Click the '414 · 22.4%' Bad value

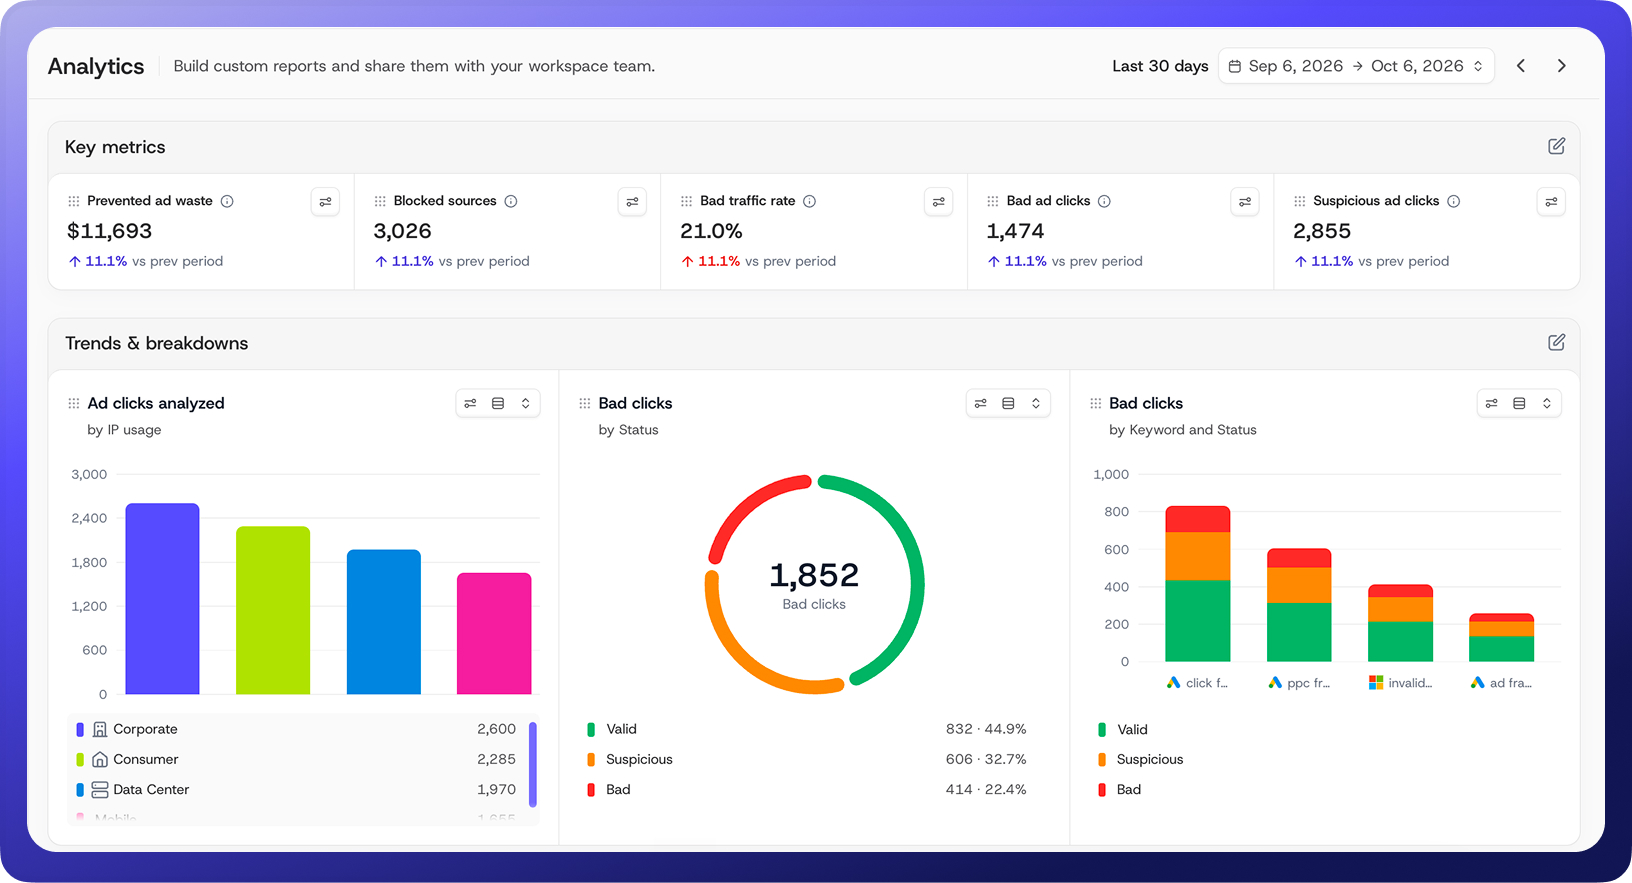click(x=986, y=789)
